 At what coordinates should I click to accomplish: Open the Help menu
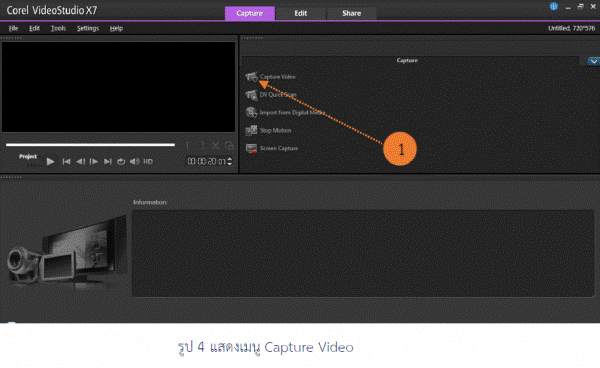point(116,28)
